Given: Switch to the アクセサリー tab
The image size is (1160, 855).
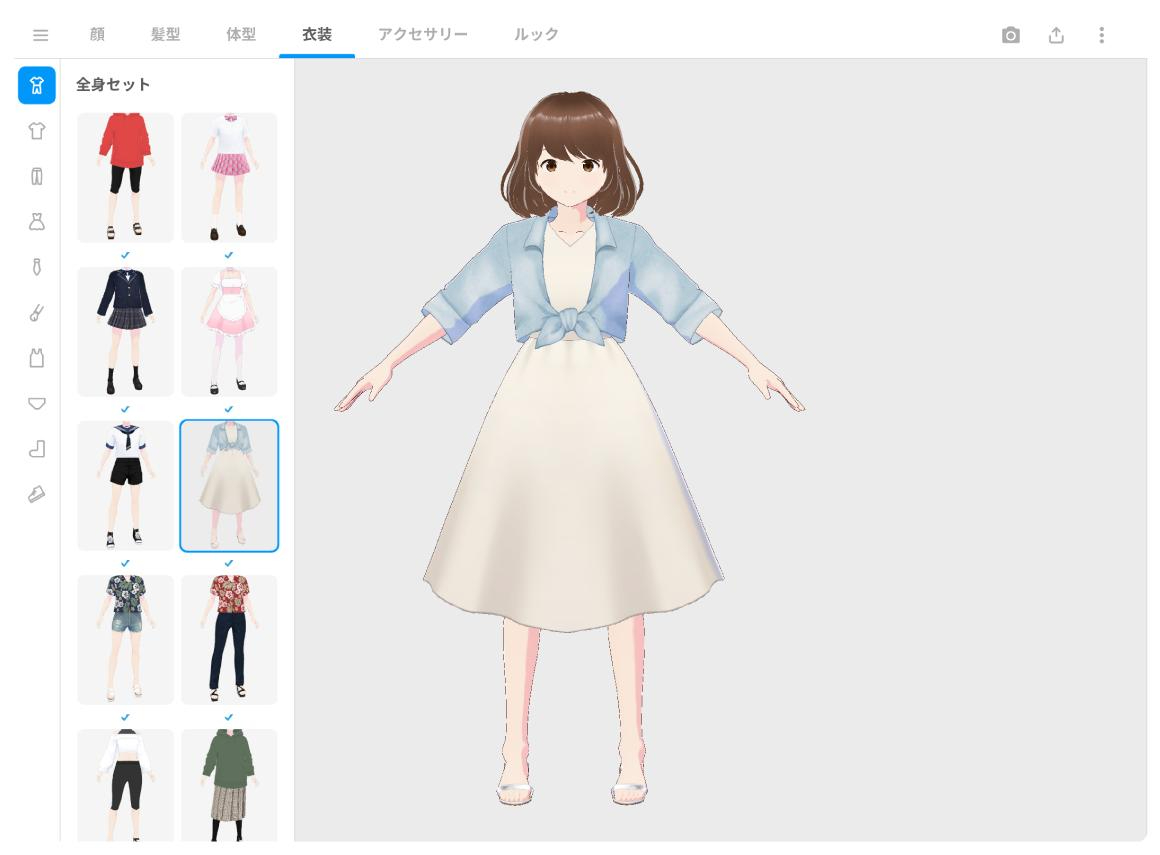Looking at the screenshot, I should point(422,34).
